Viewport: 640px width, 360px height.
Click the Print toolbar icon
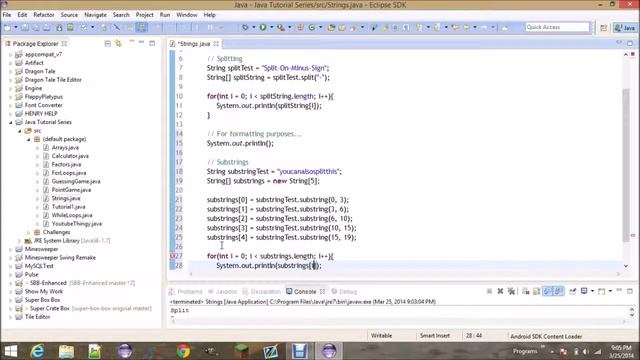(x=47, y=27)
